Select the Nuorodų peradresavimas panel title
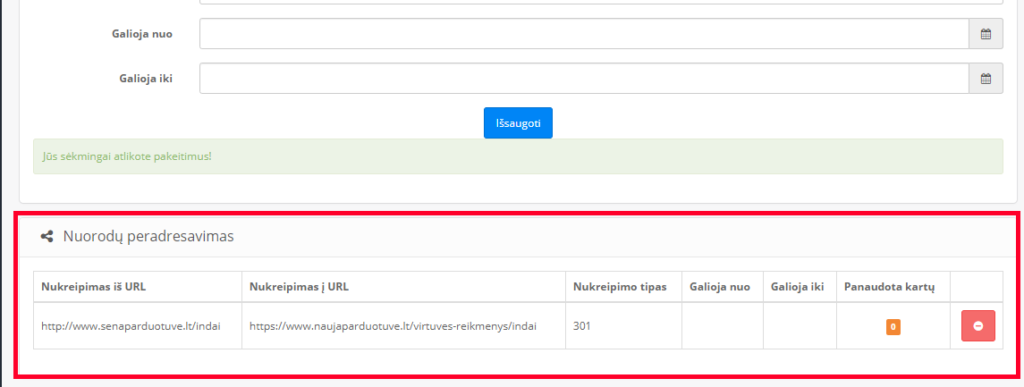This screenshot has width=1024, height=387. pos(148,236)
